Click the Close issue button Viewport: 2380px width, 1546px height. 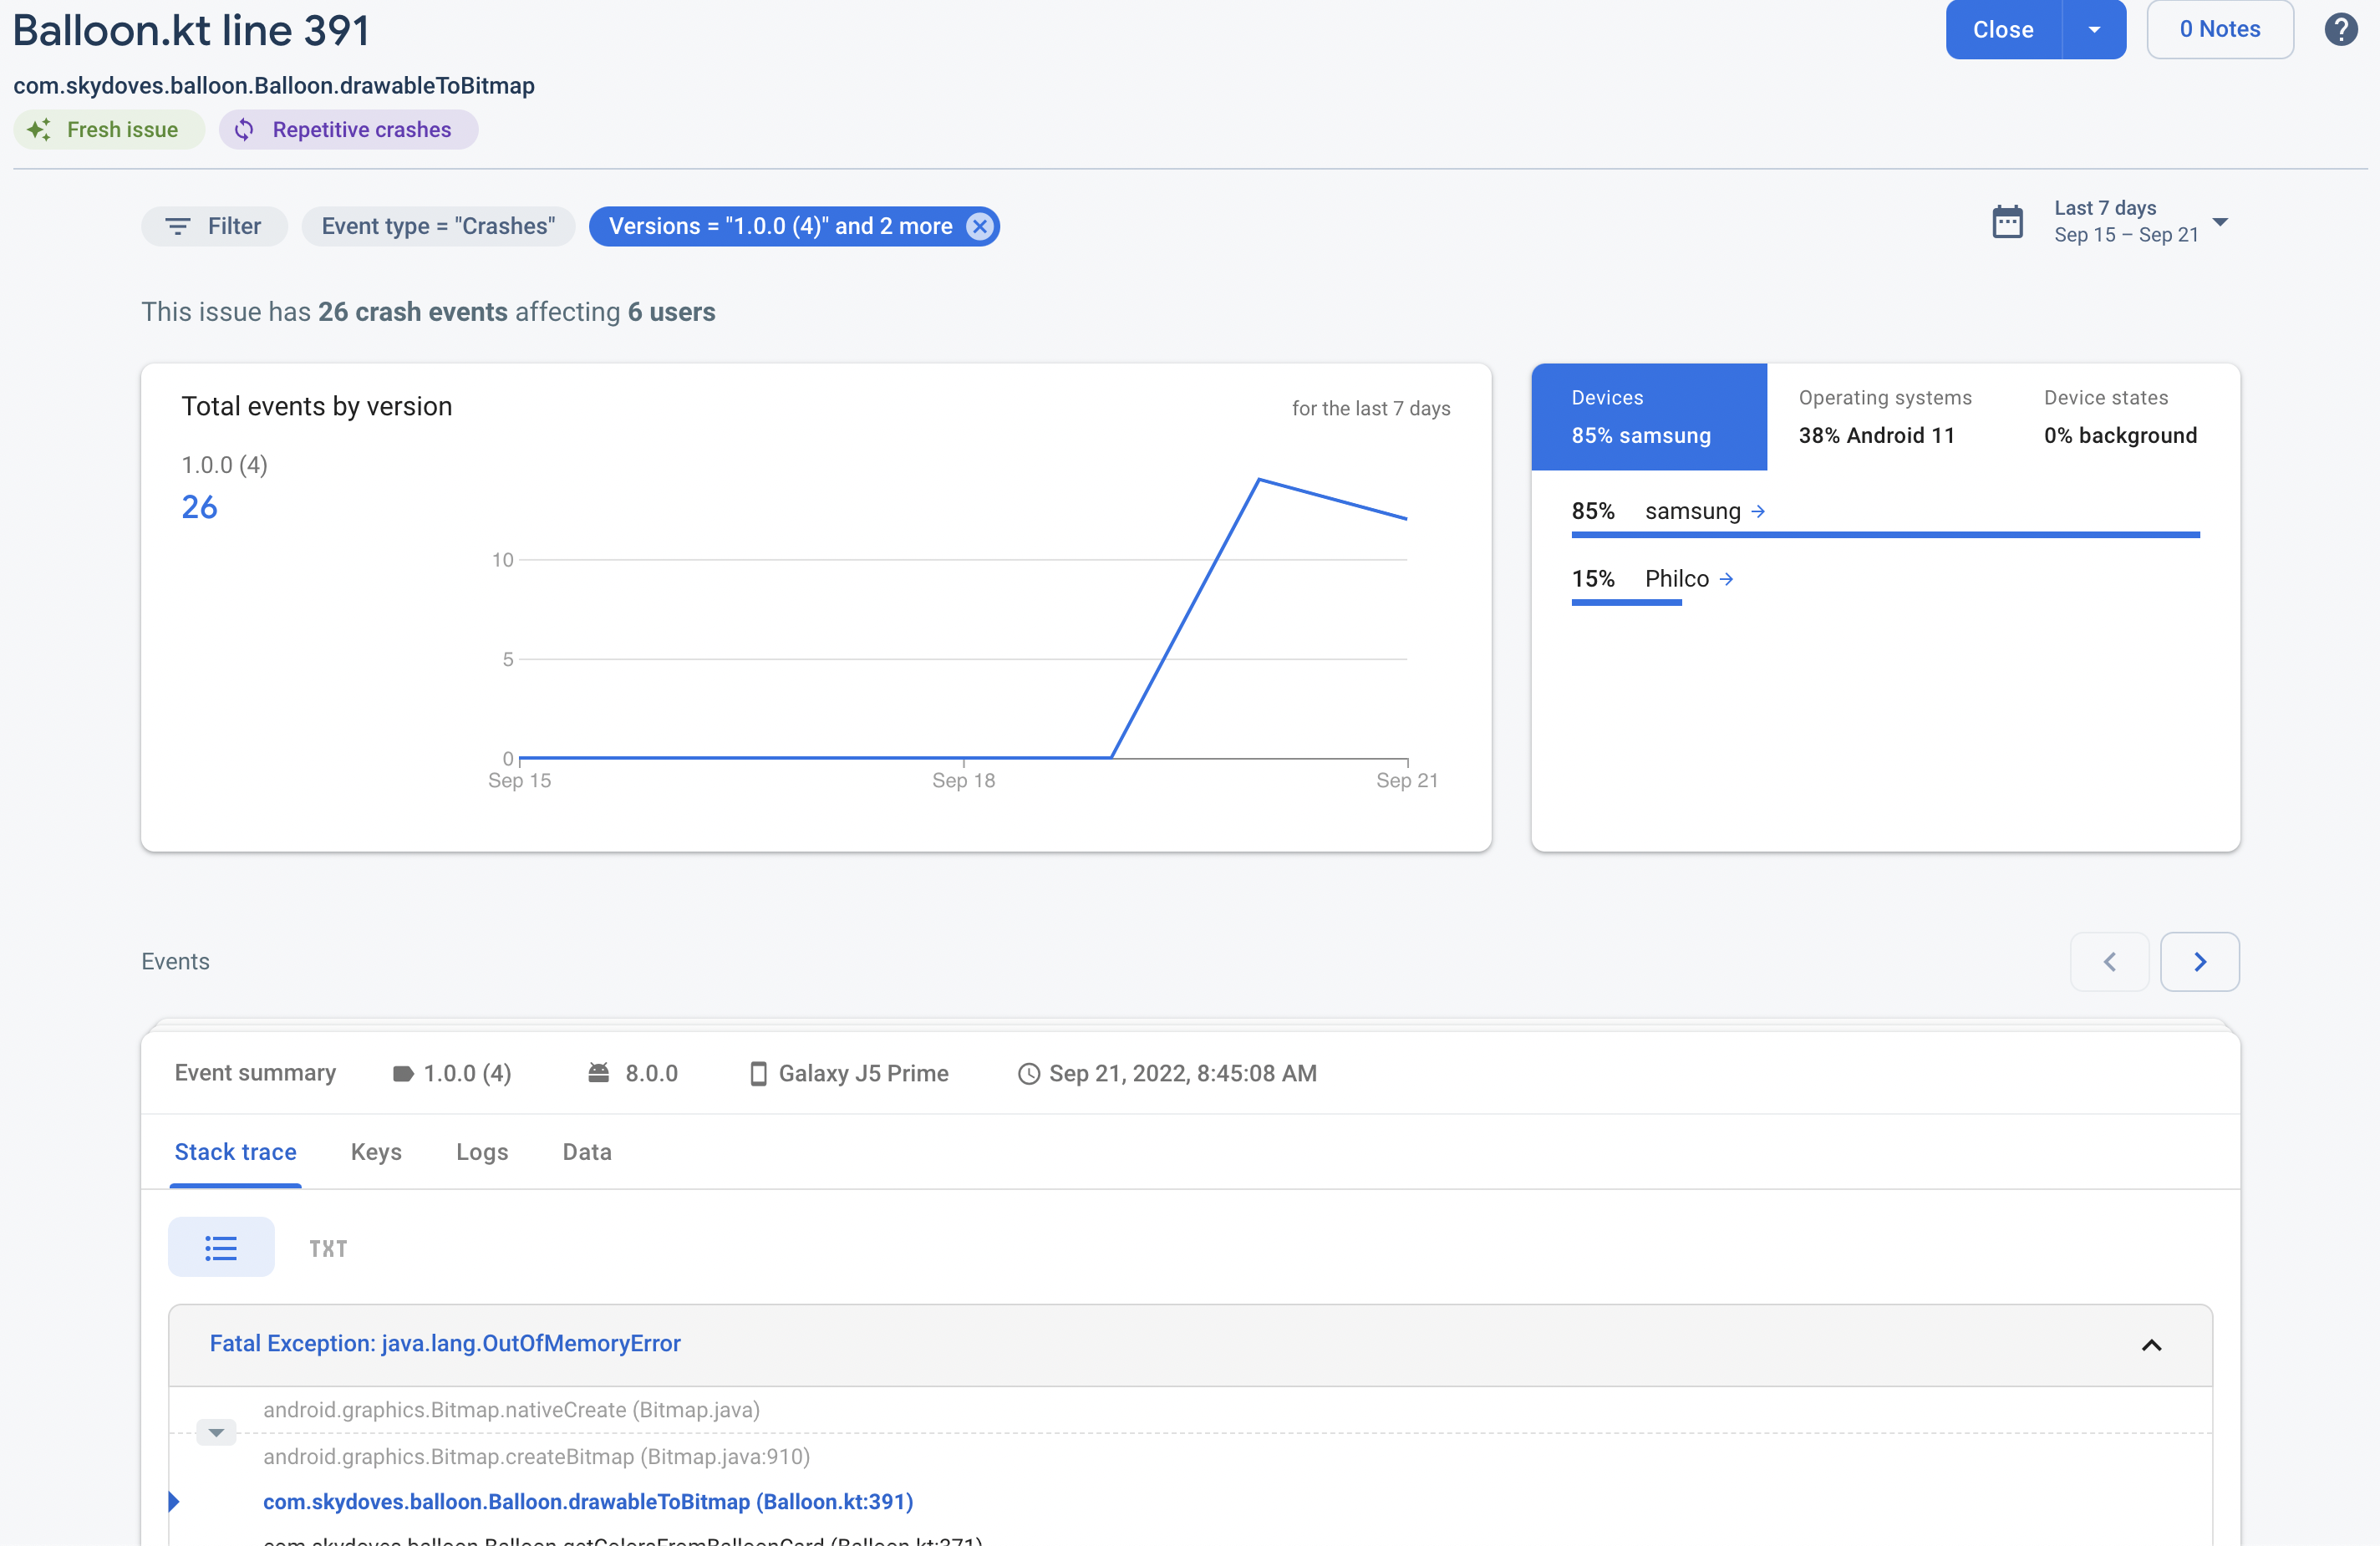pyautogui.click(x=2002, y=30)
